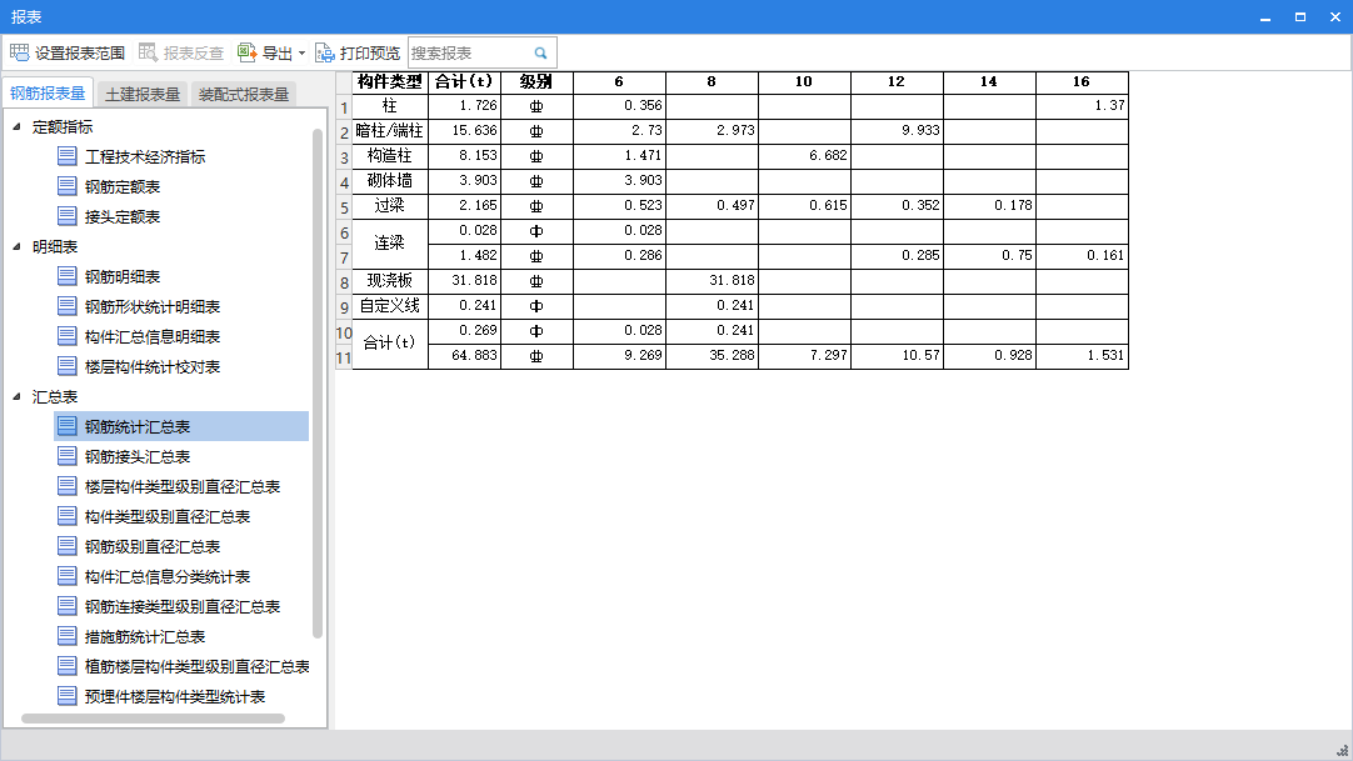This screenshot has height=761, width=1353.
Task: Open 工程技术经济指标 report
Action: 145,156
